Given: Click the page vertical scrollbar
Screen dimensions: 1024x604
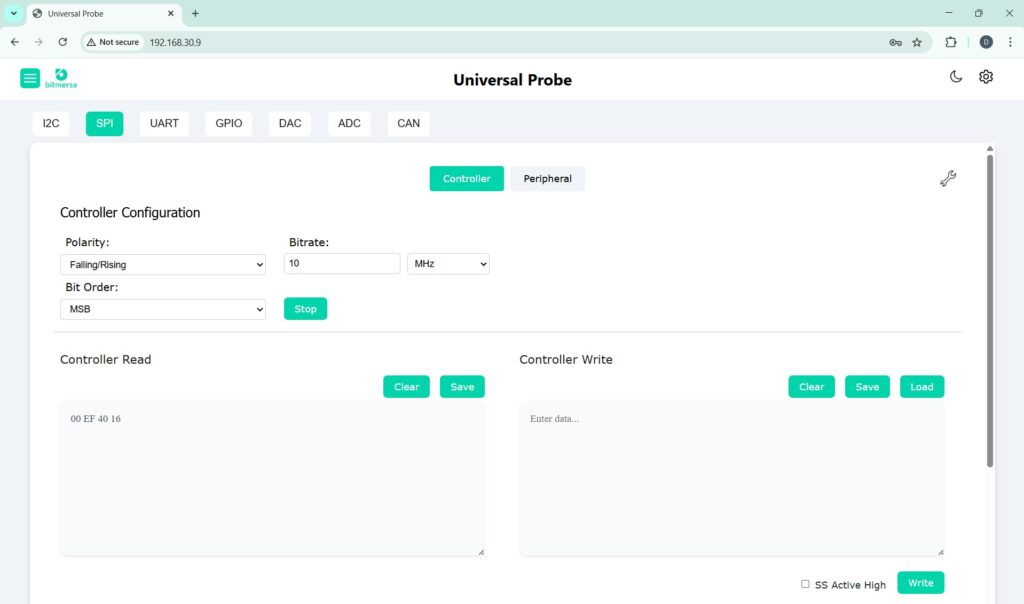Looking at the screenshot, I should coord(990,310).
